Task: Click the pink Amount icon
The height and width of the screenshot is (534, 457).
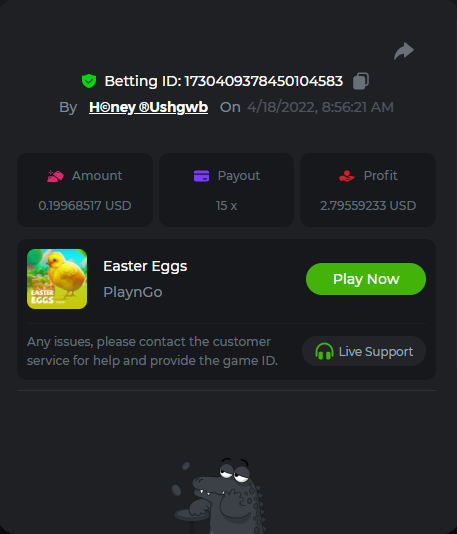Action: (55, 176)
